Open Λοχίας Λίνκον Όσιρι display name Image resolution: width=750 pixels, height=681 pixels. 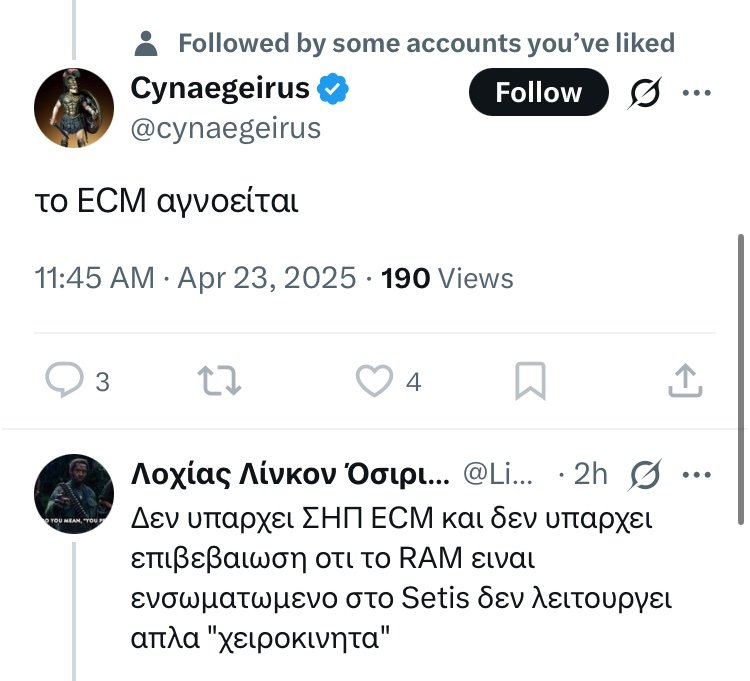click(x=291, y=475)
